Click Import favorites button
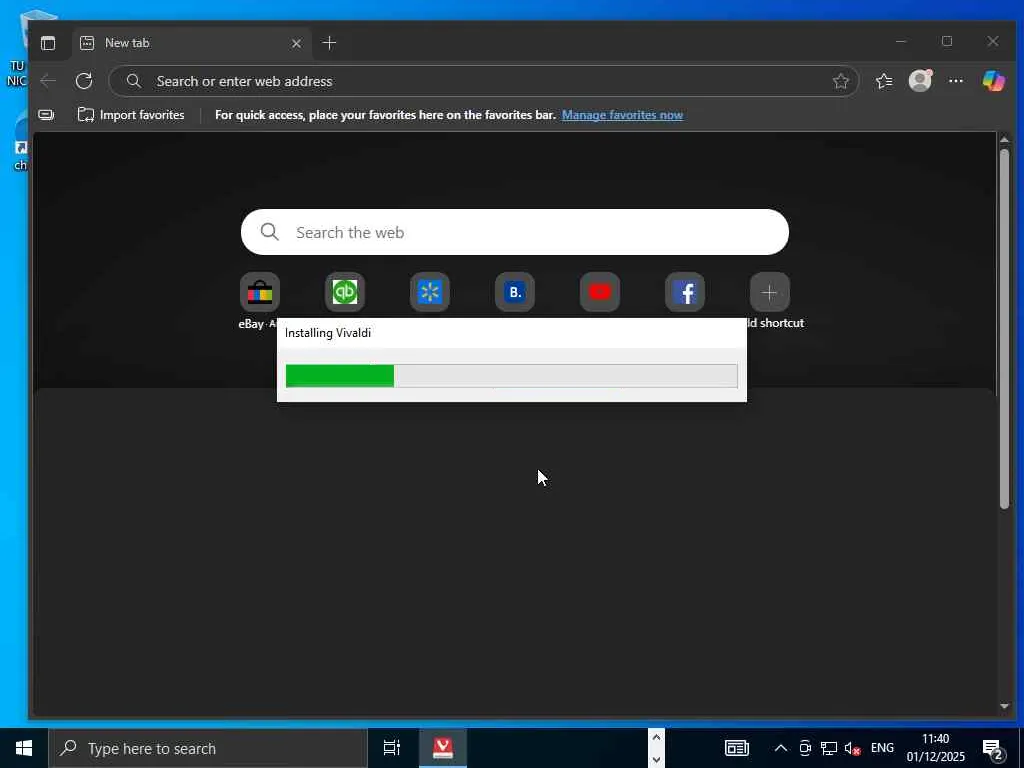 tap(131, 115)
